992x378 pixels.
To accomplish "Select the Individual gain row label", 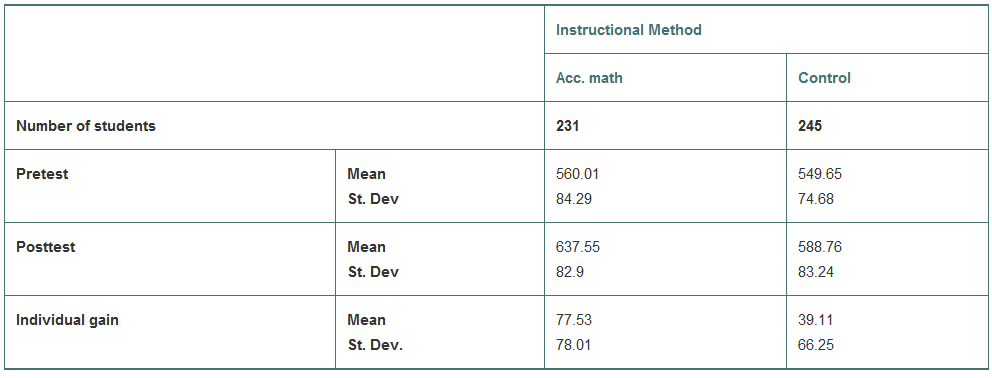I will coord(67,320).
